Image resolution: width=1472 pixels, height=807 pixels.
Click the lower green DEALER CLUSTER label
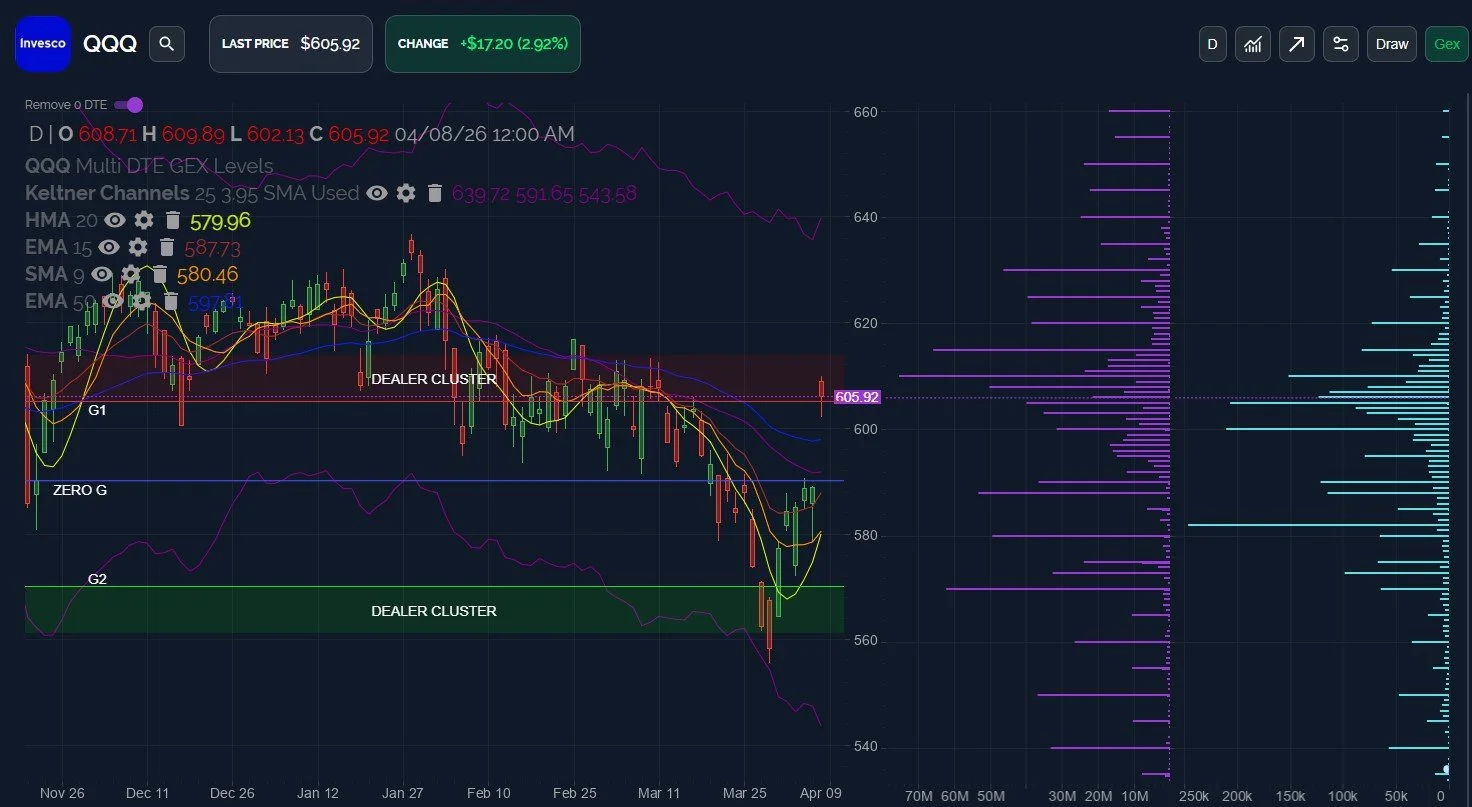(x=434, y=611)
